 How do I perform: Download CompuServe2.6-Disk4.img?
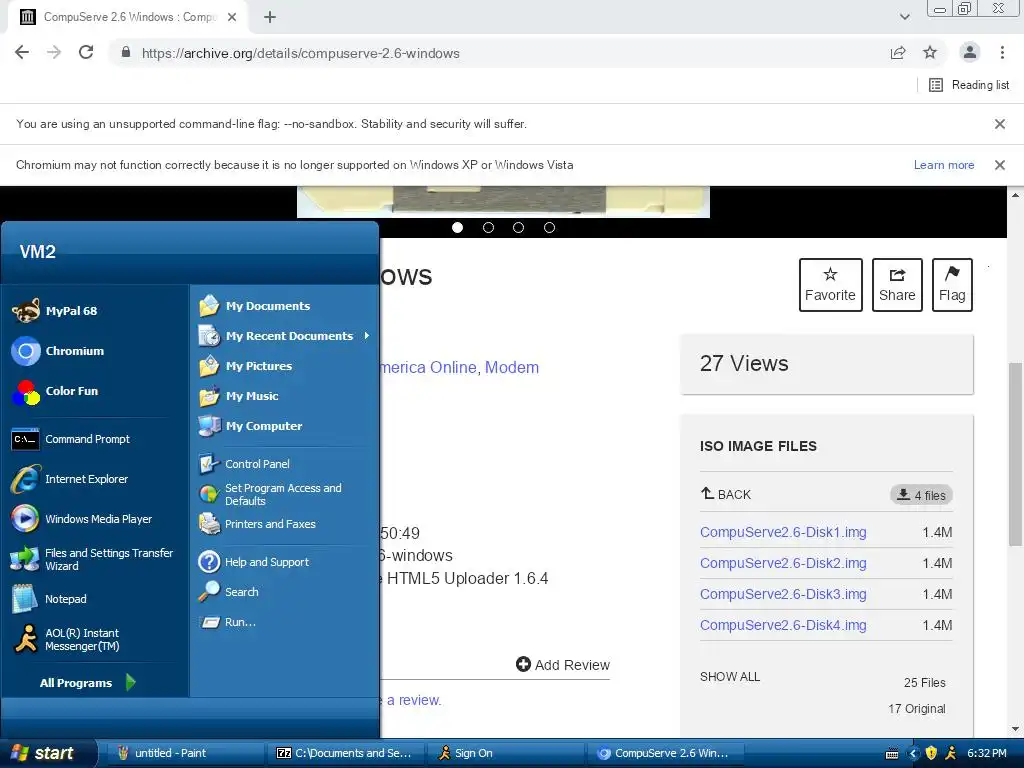(x=783, y=625)
